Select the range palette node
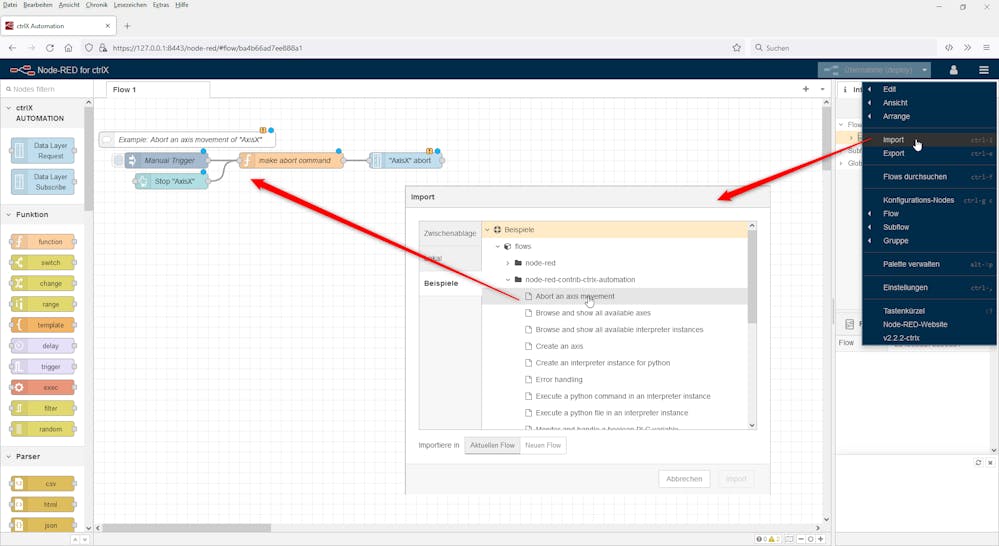The image size is (999, 546). [x=43, y=305]
